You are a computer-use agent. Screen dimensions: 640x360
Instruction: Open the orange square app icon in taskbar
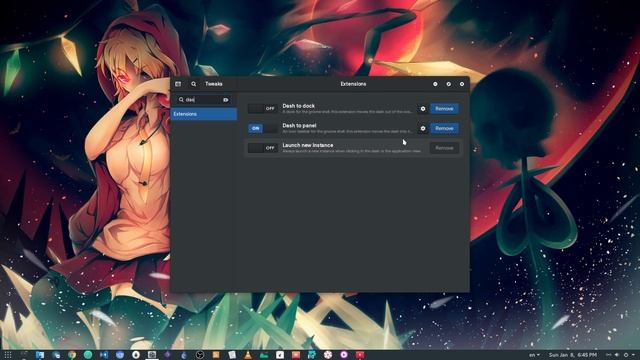tap(216, 355)
